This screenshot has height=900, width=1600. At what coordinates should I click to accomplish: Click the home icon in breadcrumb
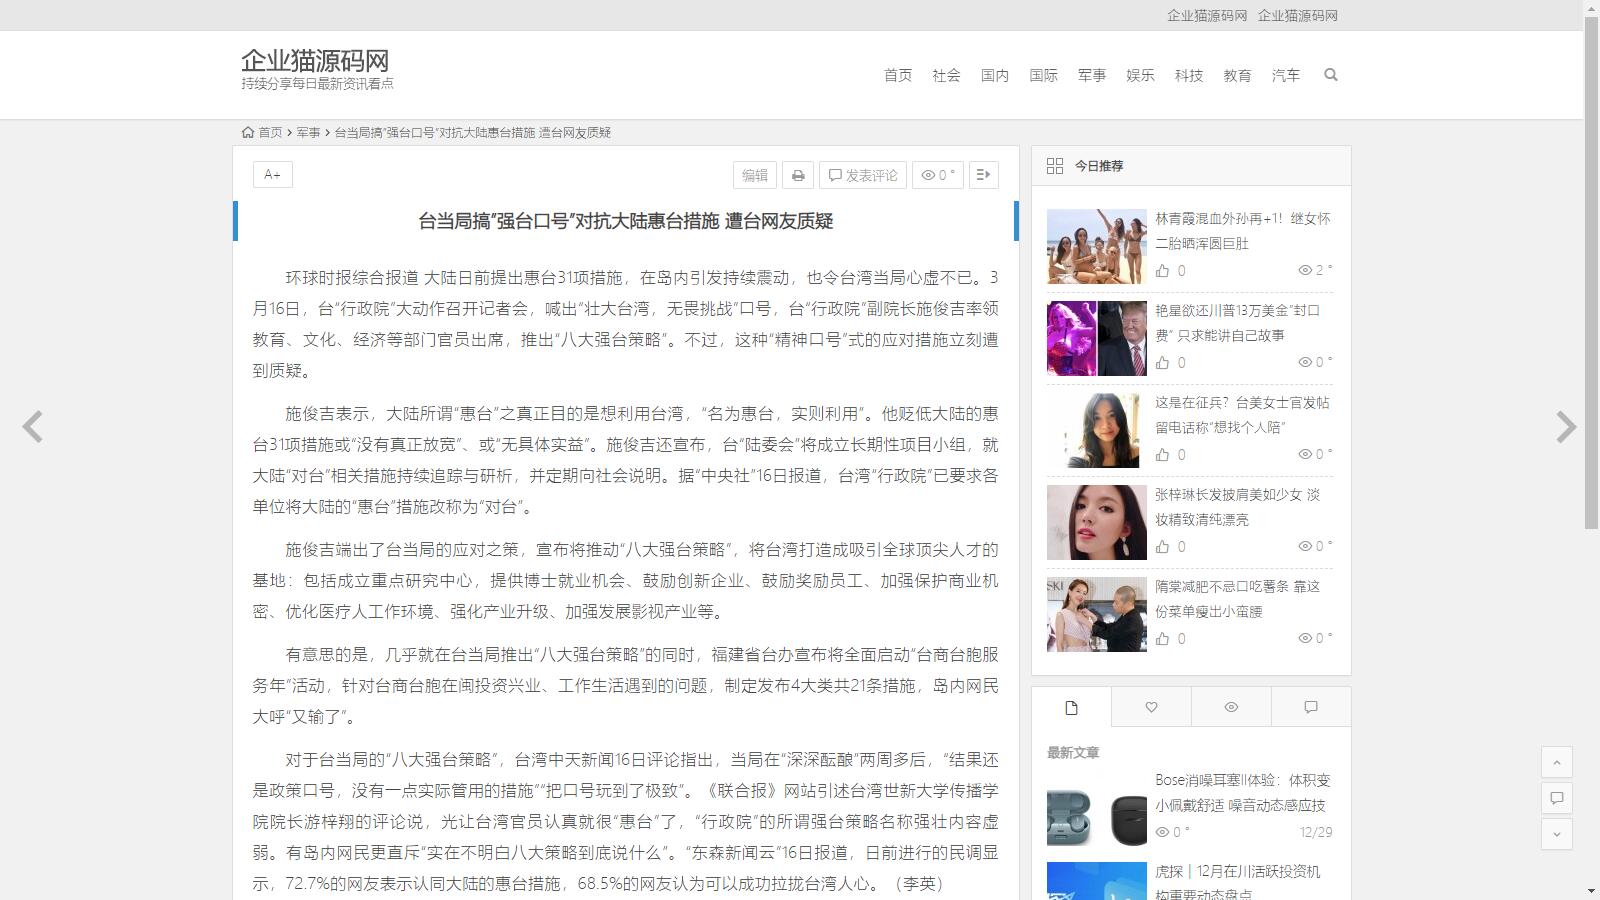tap(248, 132)
